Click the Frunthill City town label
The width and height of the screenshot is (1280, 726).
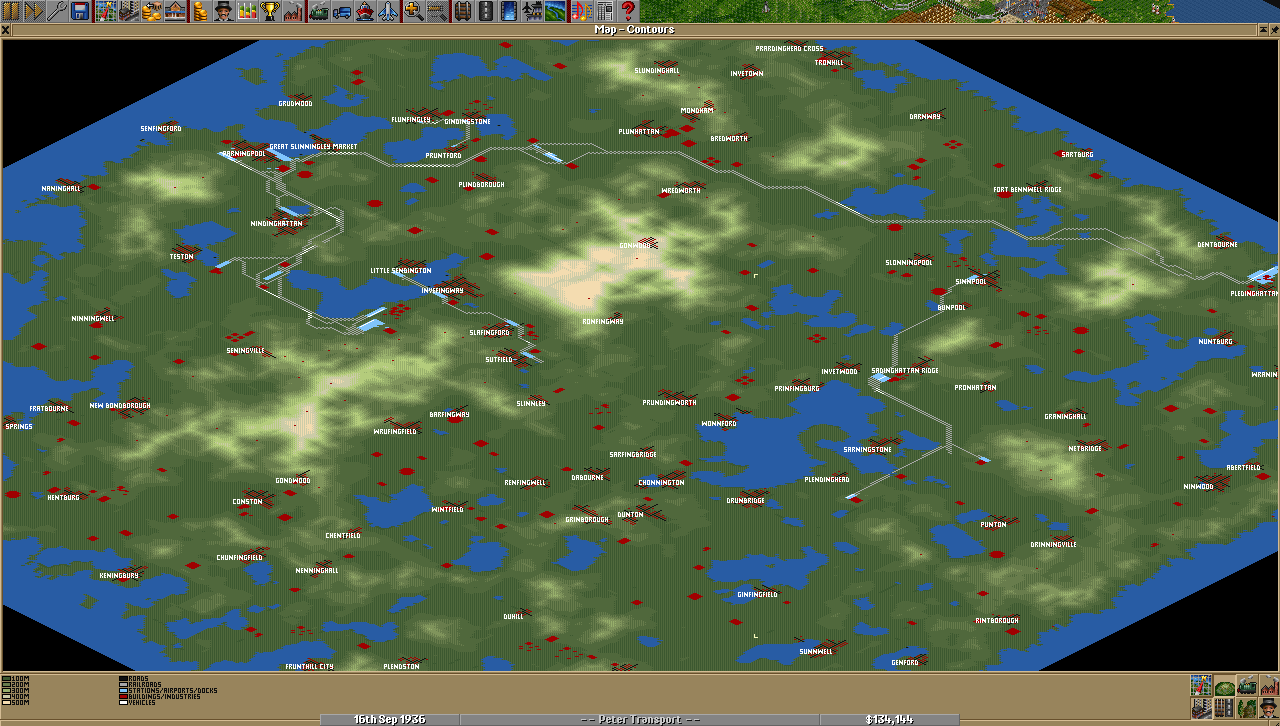[309, 666]
